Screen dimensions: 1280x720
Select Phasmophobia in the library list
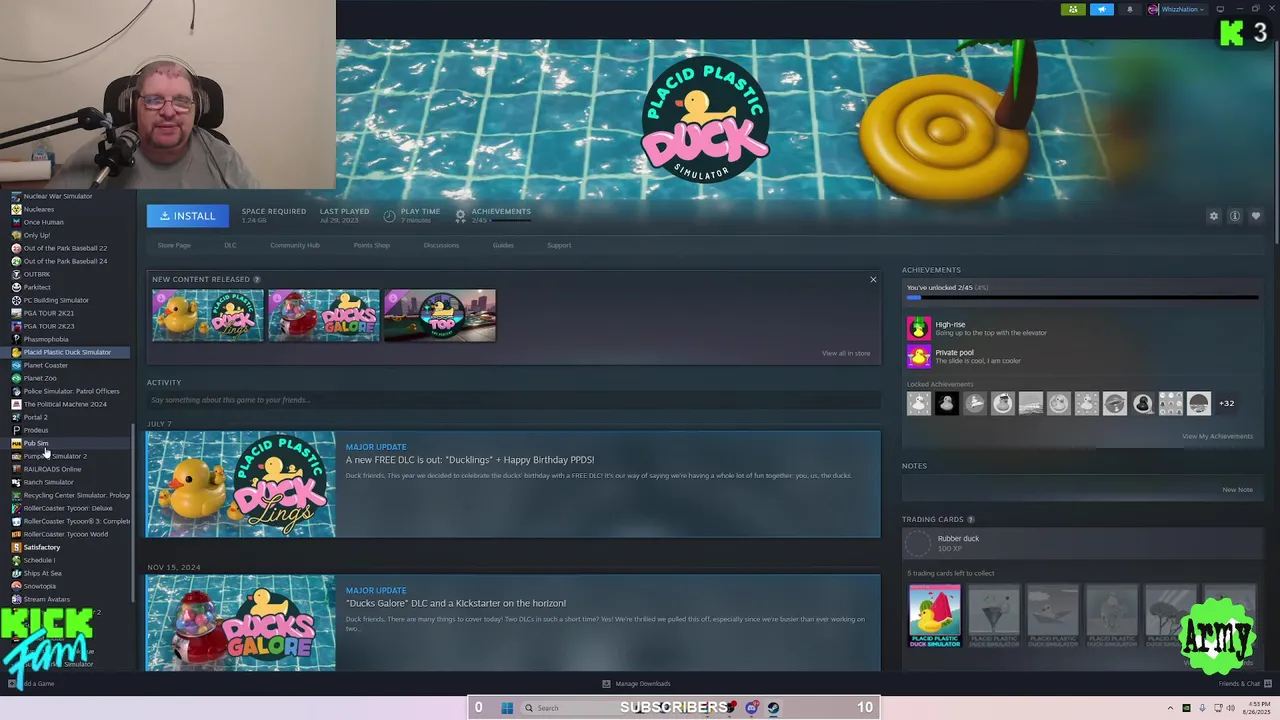[46, 339]
